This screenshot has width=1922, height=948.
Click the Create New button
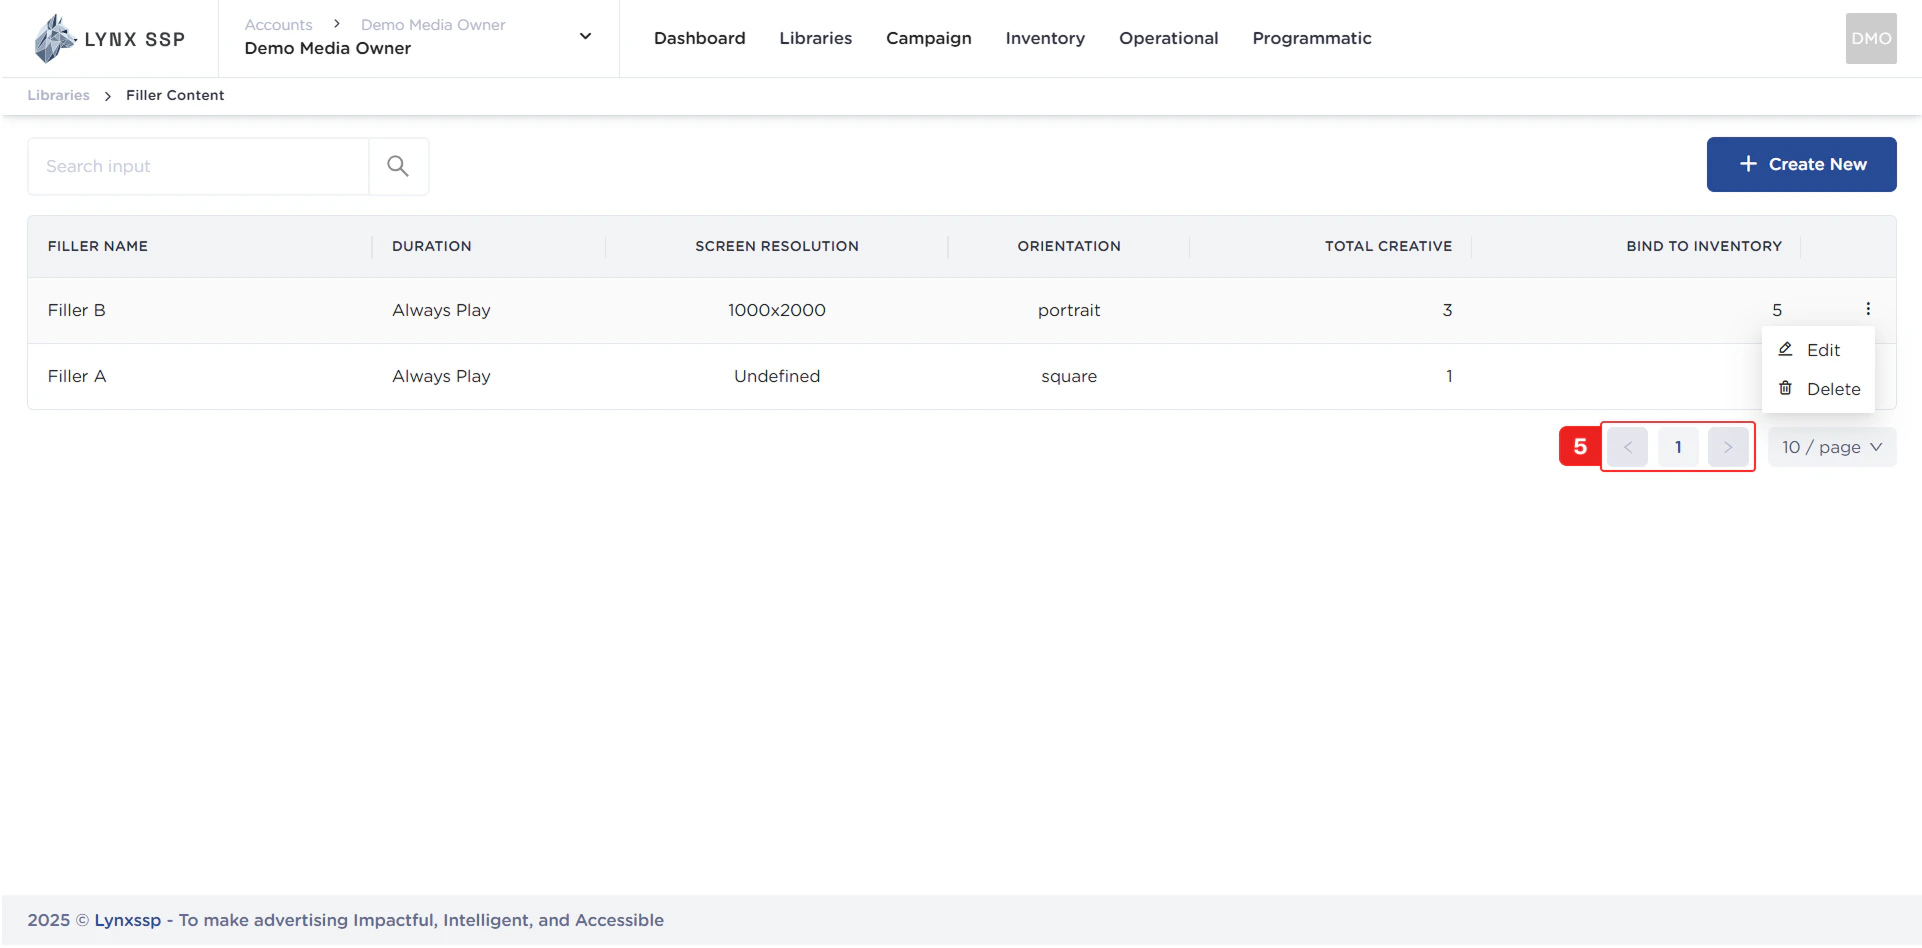point(1801,163)
